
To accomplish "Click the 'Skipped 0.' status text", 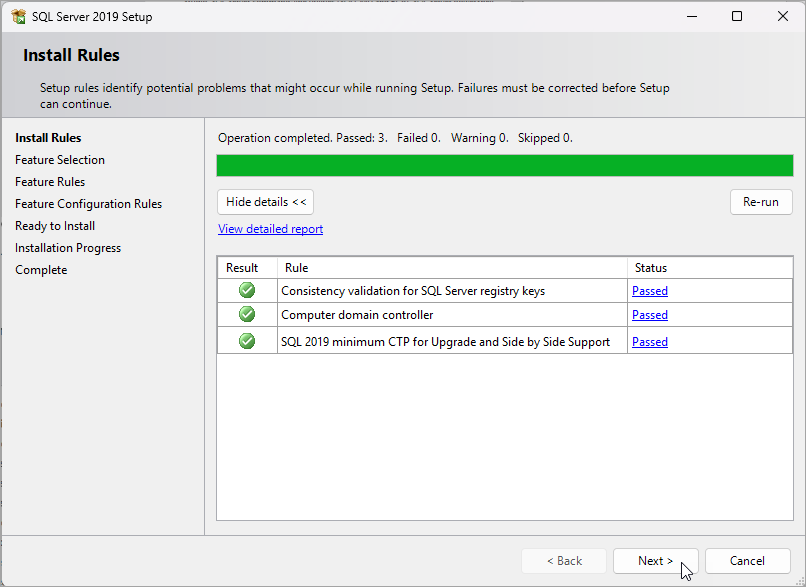I will click(545, 138).
